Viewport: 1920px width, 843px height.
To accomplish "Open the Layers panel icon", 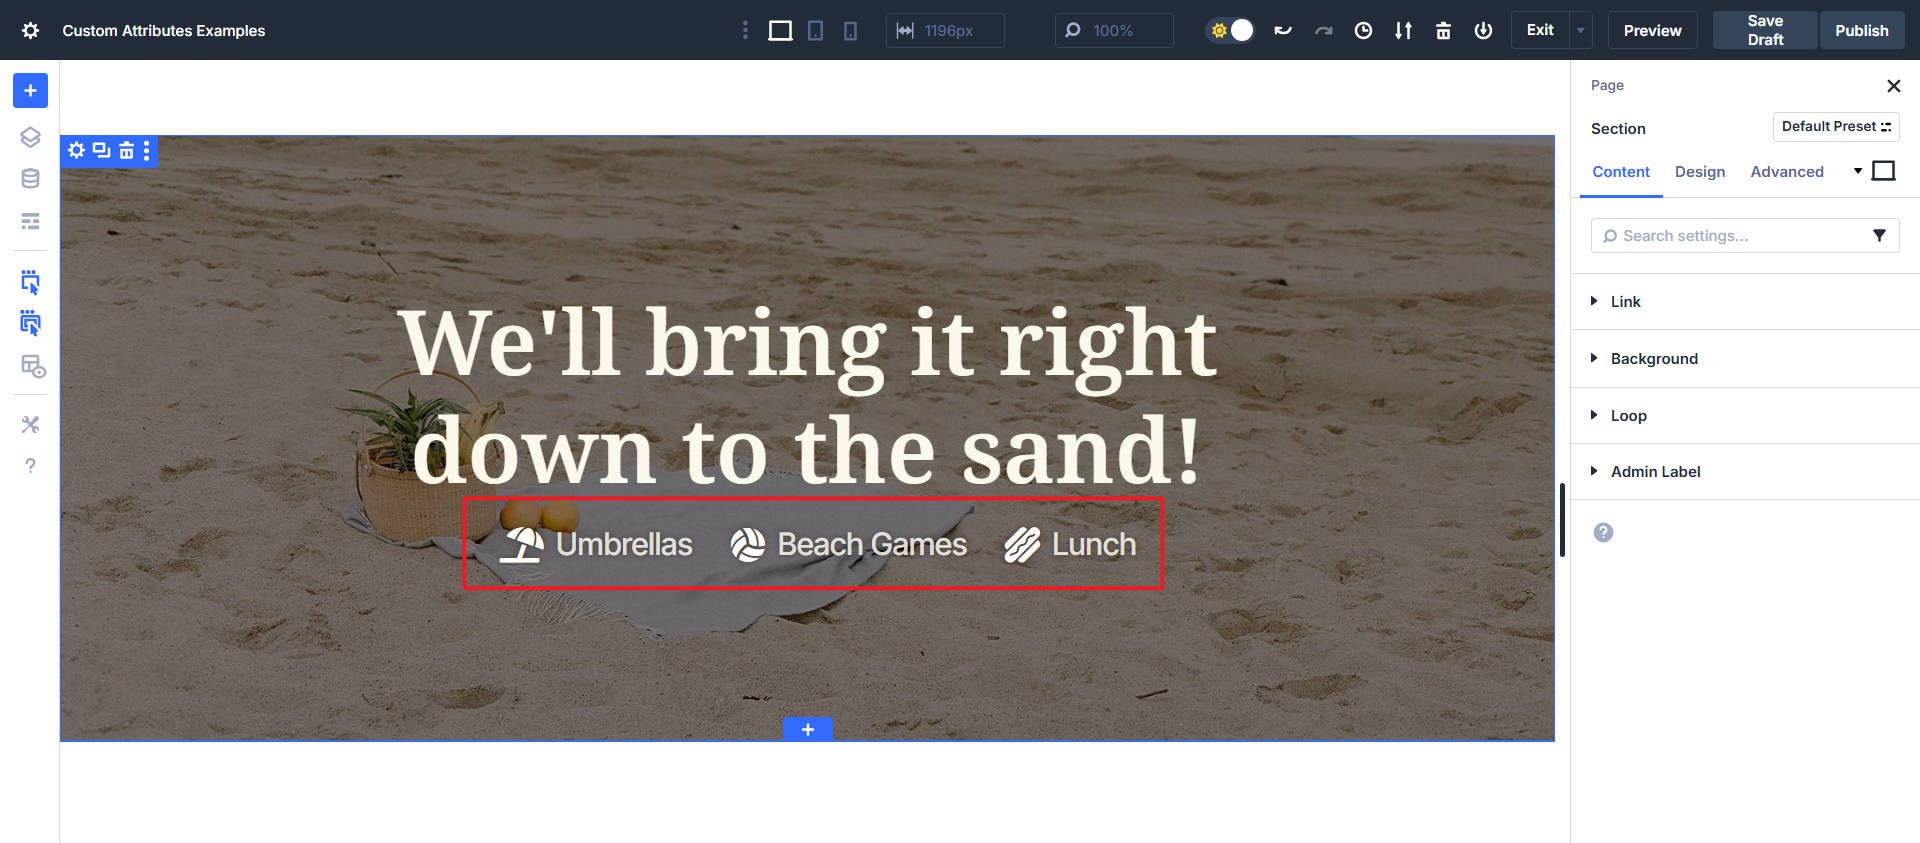I will [x=30, y=137].
